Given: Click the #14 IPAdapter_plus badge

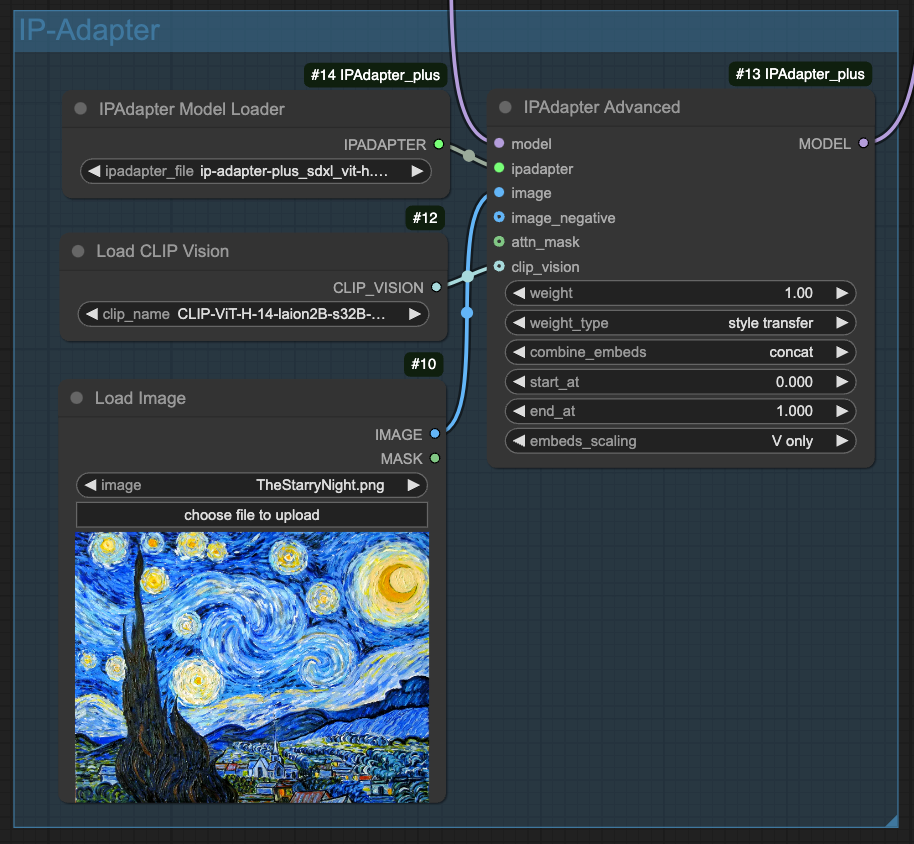Looking at the screenshot, I should click(375, 75).
